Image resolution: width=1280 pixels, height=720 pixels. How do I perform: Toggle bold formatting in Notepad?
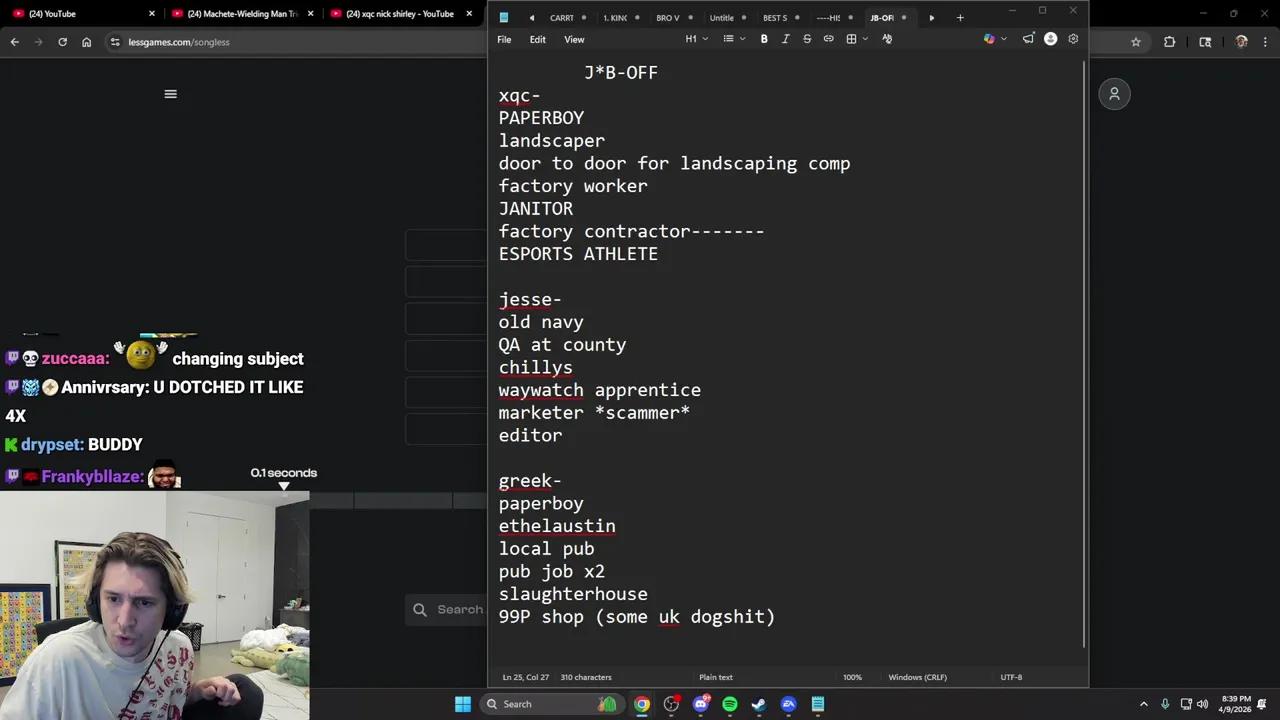[x=764, y=39]
